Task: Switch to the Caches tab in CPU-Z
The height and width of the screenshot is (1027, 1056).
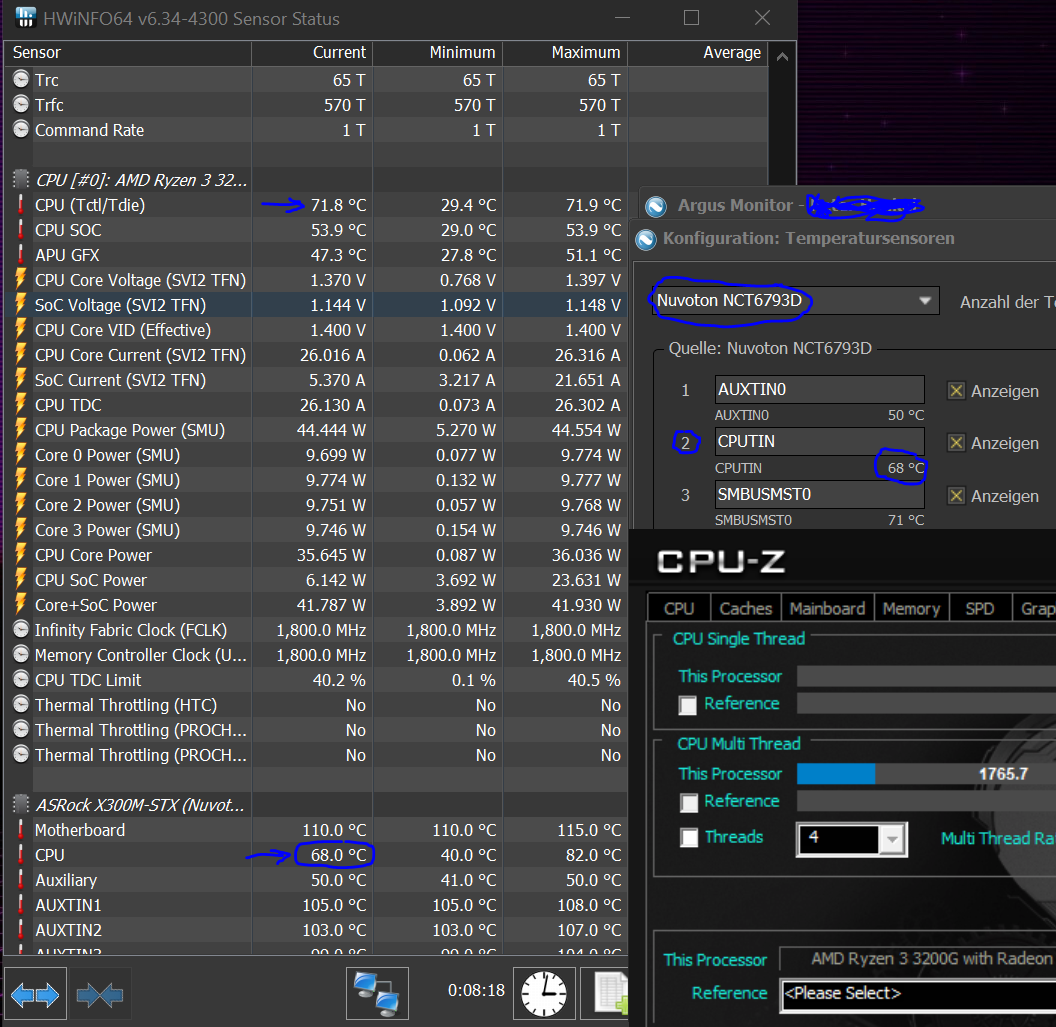Action: point(746,608)
